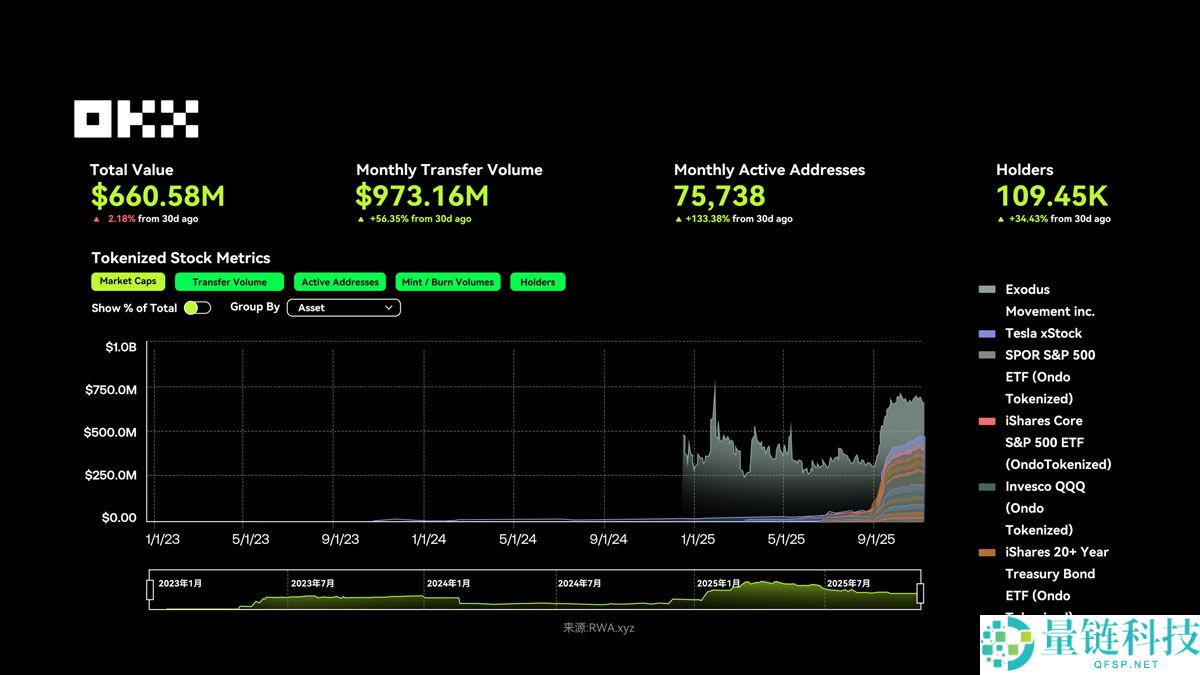This screenshot has height=675, width=1200.
Task: Click iShares Core S&P 500 legend icon
Action: tap(987, 421)
